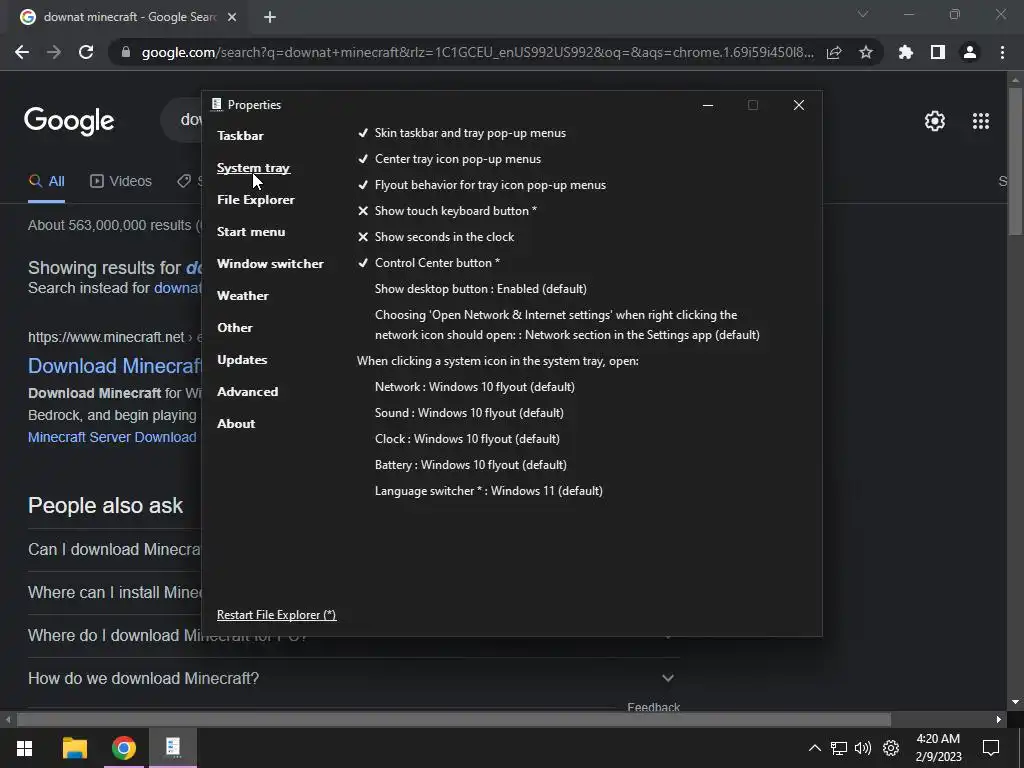1024x768 pixels.
Task: Open the volume tray icon
Action: pos(863,748)
